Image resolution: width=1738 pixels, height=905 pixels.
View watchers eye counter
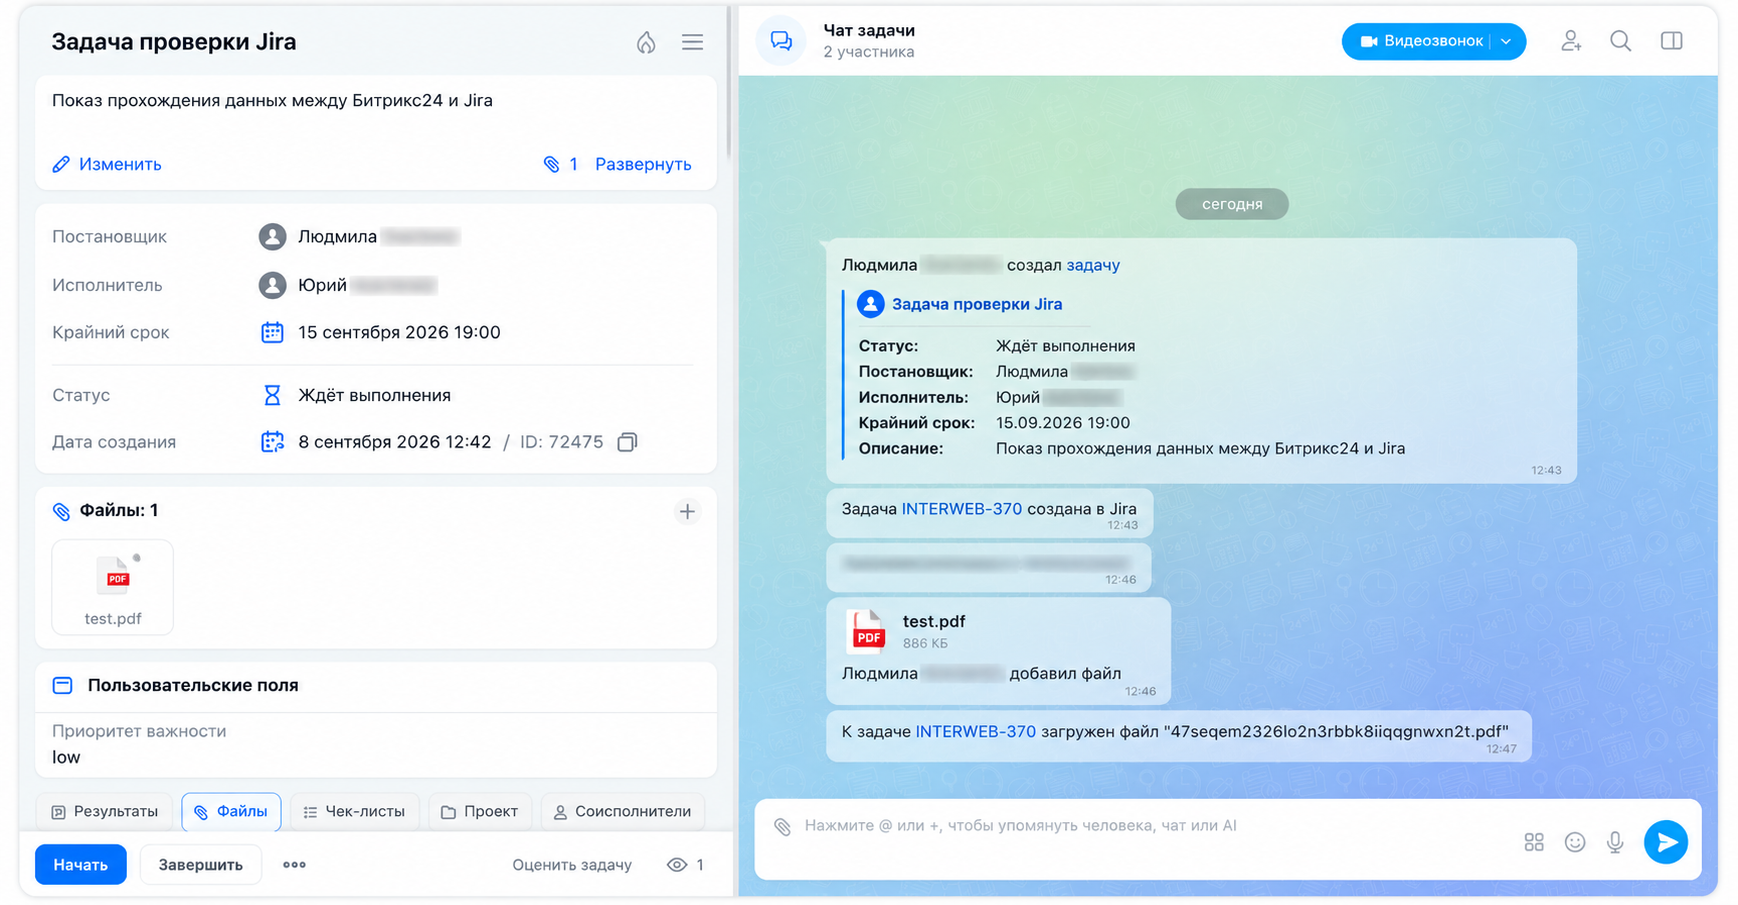[x=685, y=865]
